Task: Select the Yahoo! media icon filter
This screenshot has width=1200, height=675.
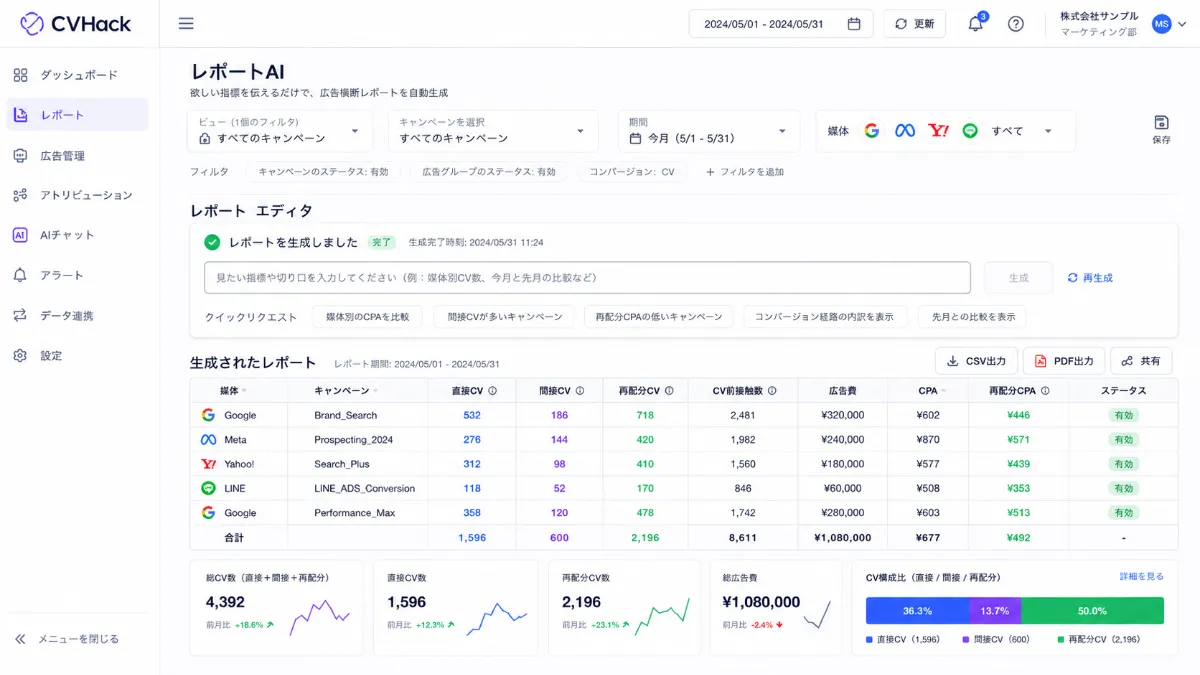Action: (938, 131)
